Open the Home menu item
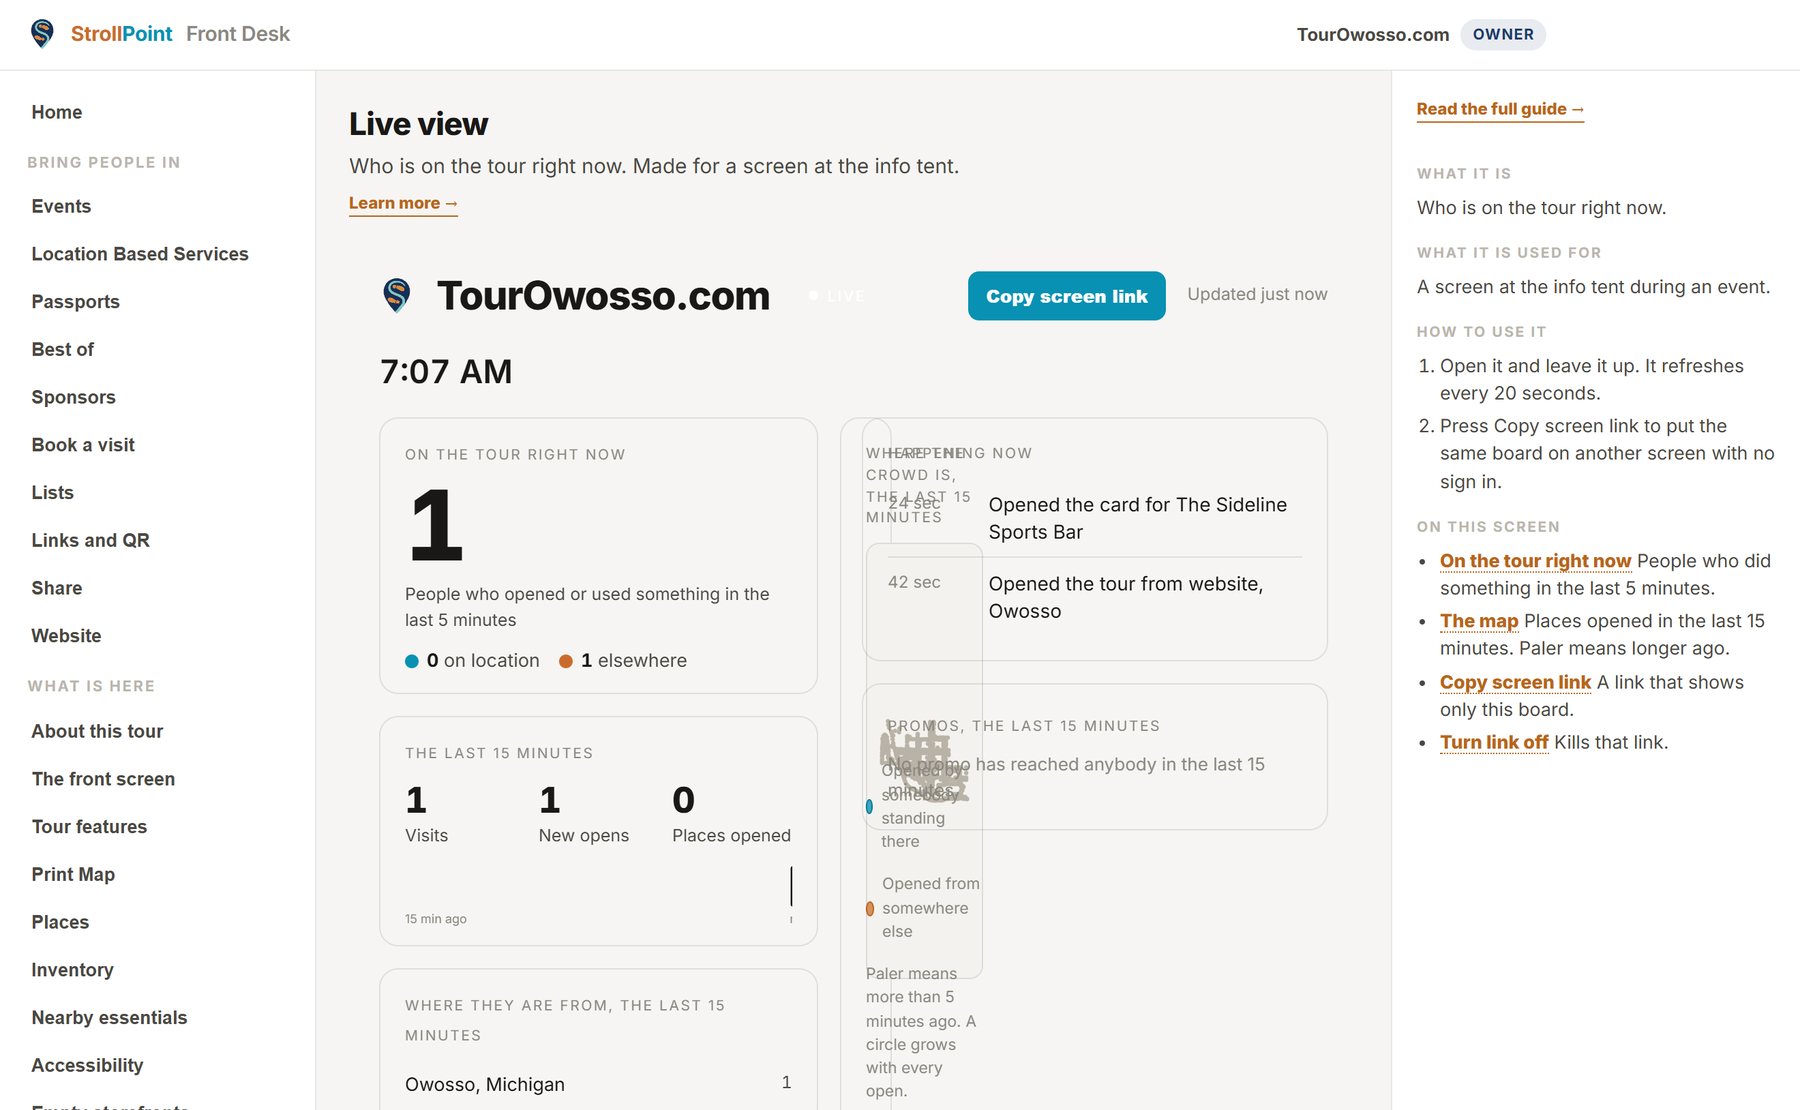Screen dimensions: 1800x1110 pos(57,112)
